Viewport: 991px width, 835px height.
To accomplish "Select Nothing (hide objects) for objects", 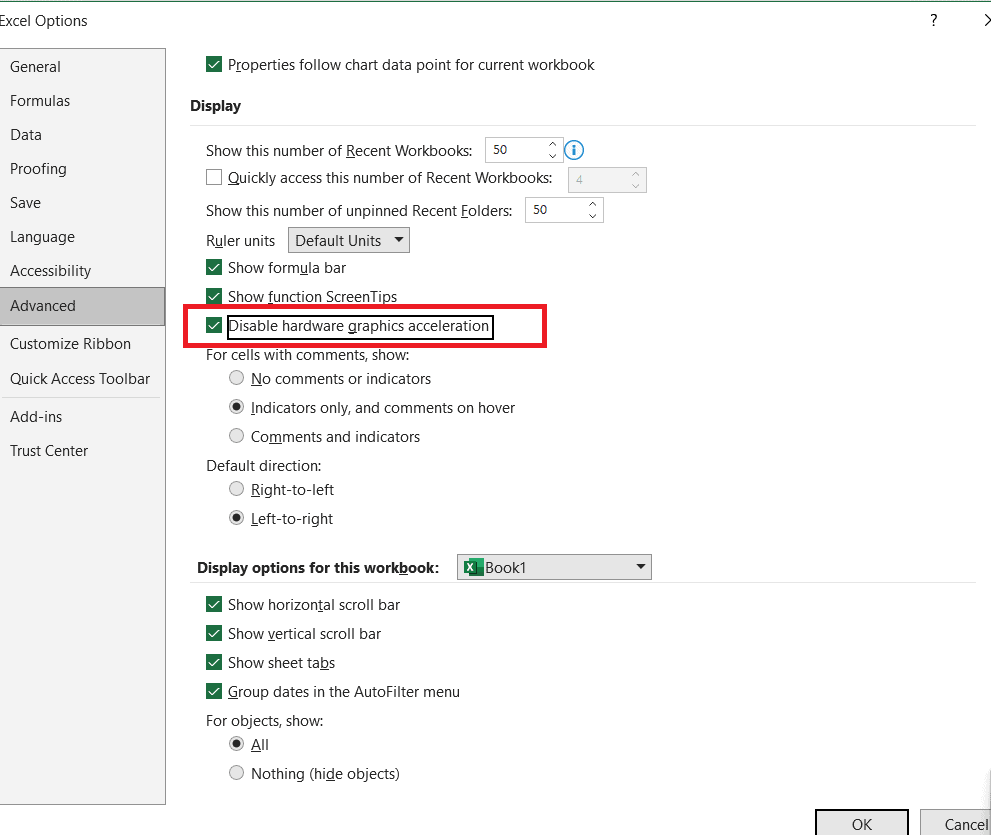I will (236, 773).
